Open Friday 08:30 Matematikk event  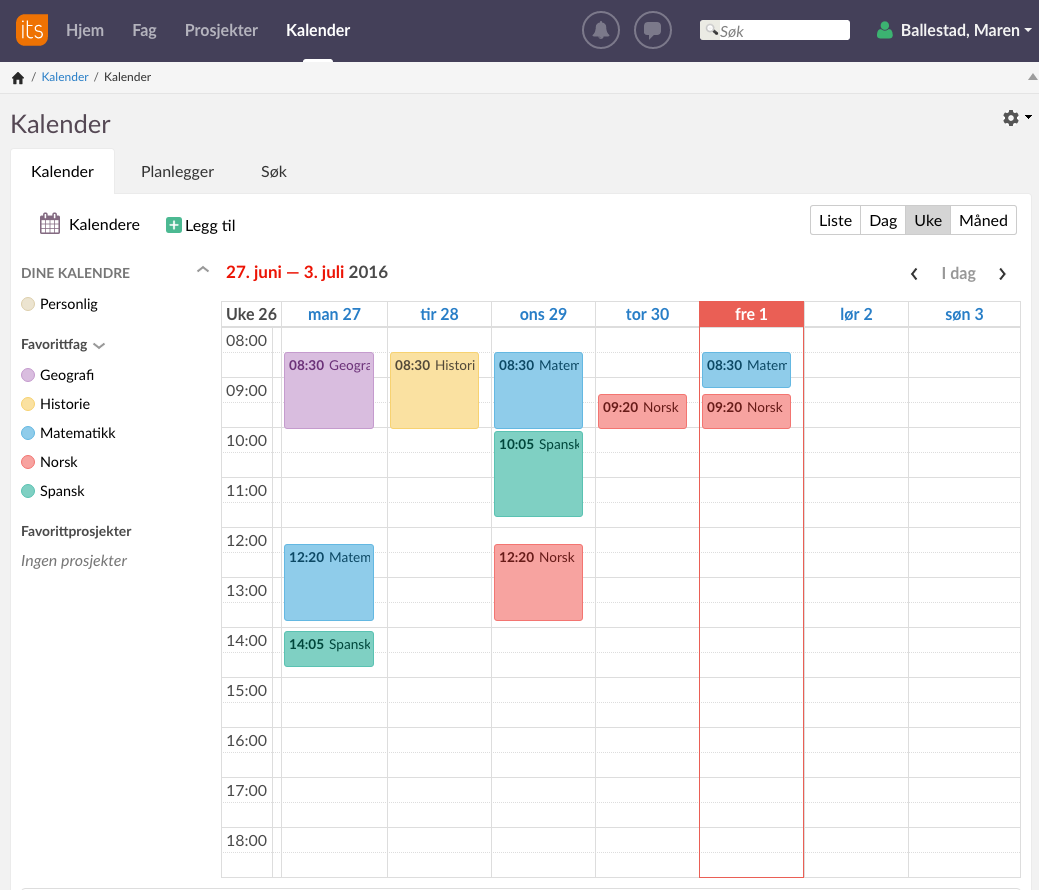point(746,370)
